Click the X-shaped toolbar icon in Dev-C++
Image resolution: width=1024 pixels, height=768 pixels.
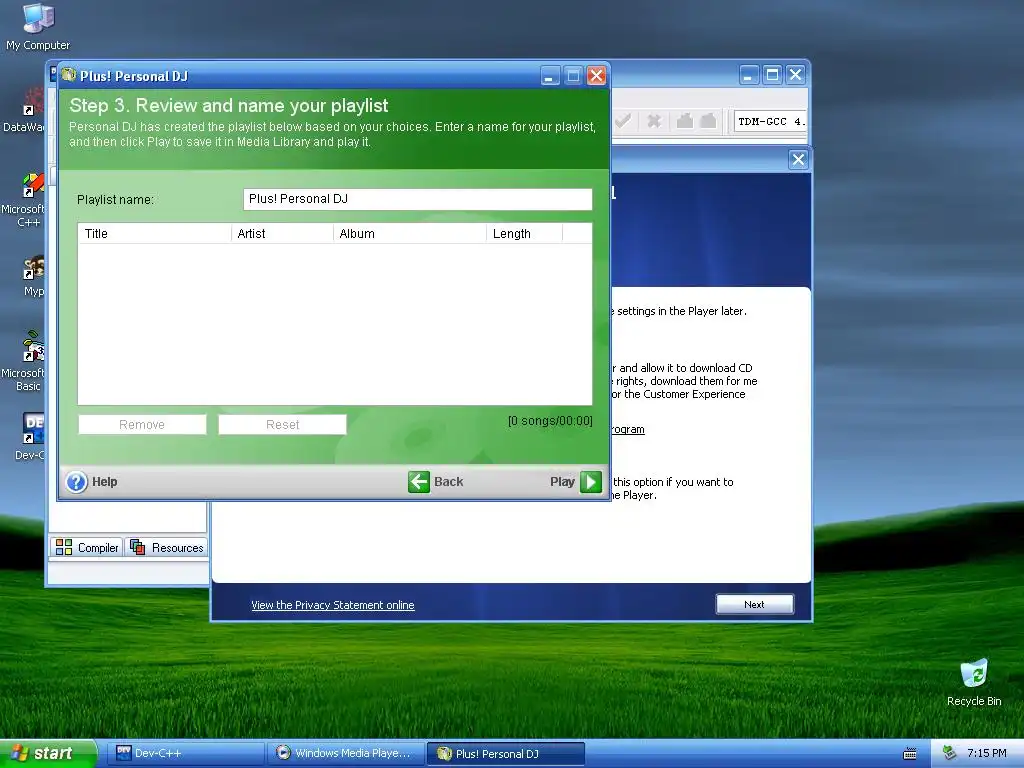[x=654, y=121]
